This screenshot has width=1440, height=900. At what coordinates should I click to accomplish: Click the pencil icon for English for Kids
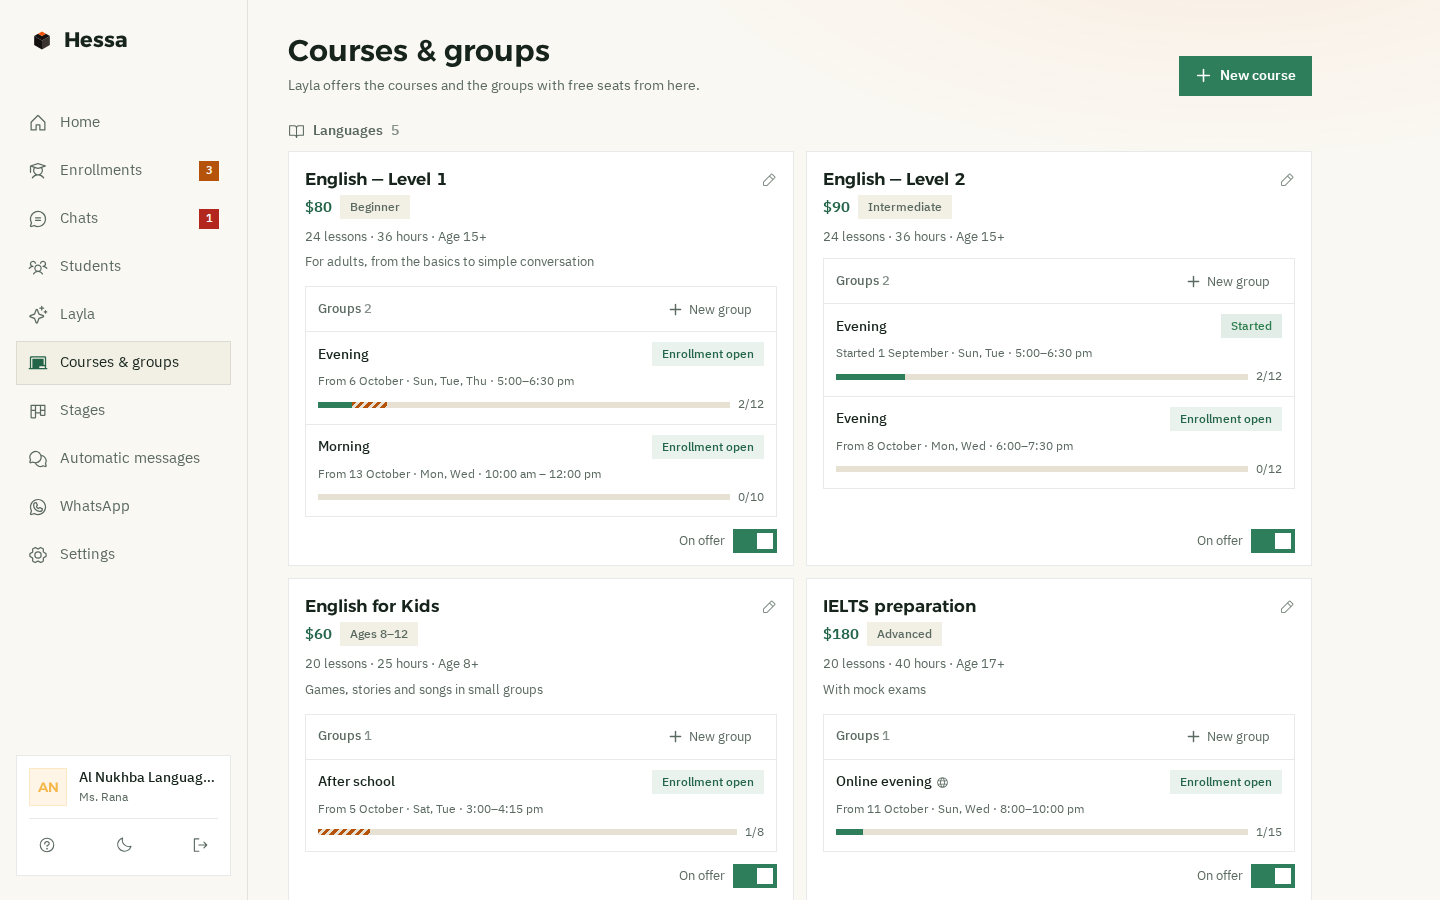coord(769,607)
